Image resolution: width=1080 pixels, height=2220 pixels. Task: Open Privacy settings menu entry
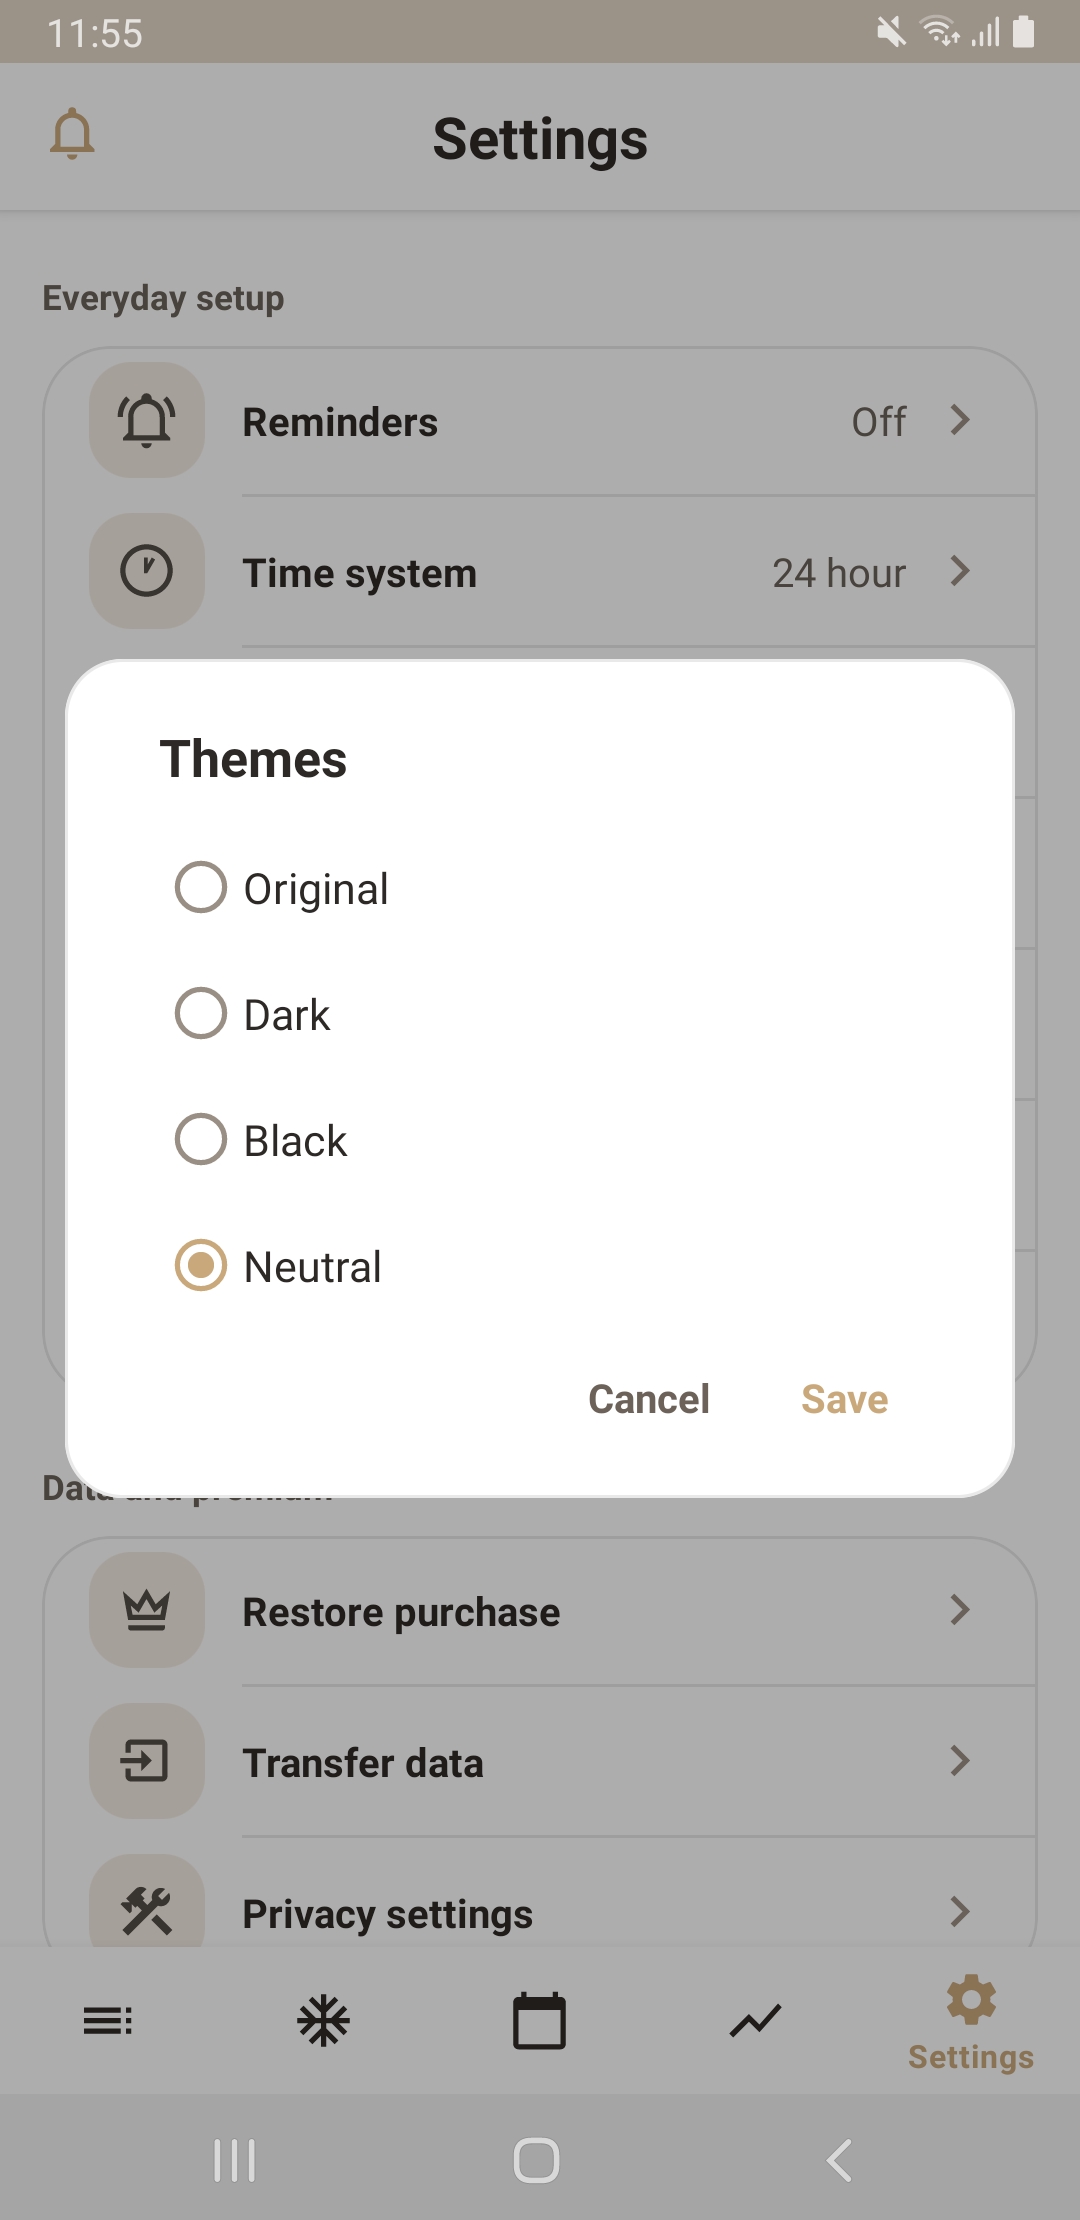pos(388,1914)
